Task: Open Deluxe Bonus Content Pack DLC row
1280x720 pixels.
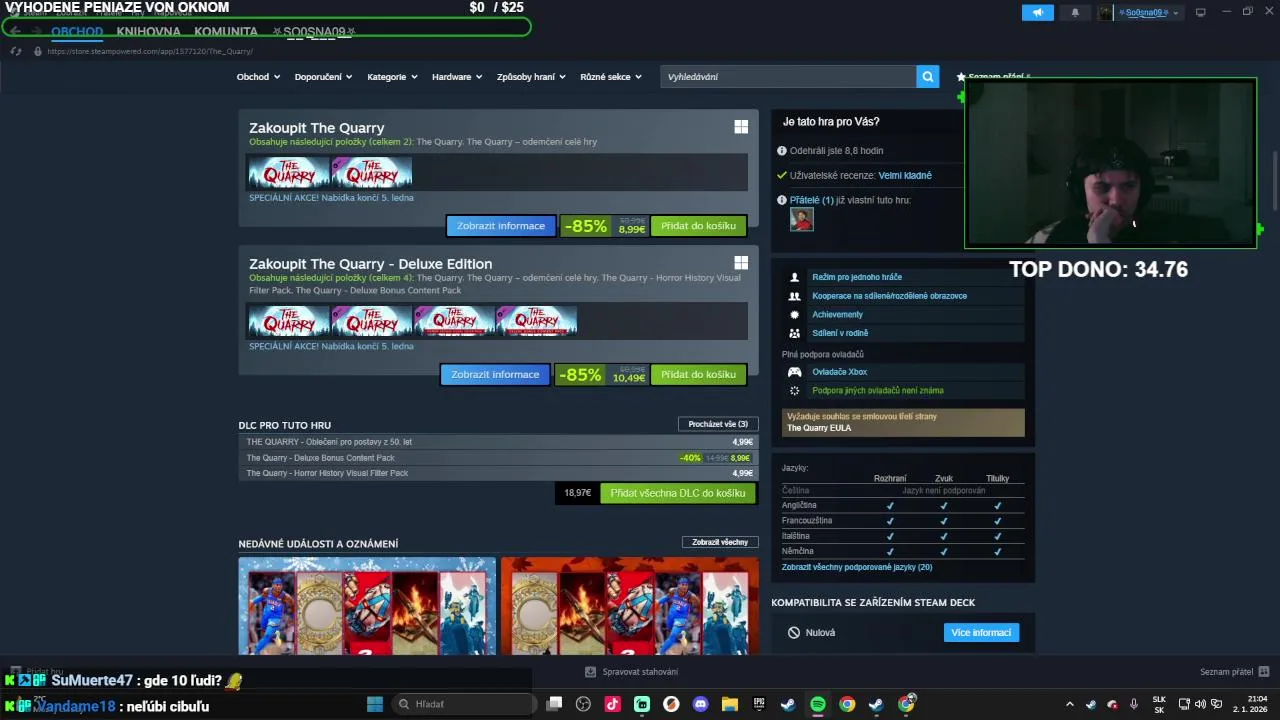Action: (x=498, y=458)
